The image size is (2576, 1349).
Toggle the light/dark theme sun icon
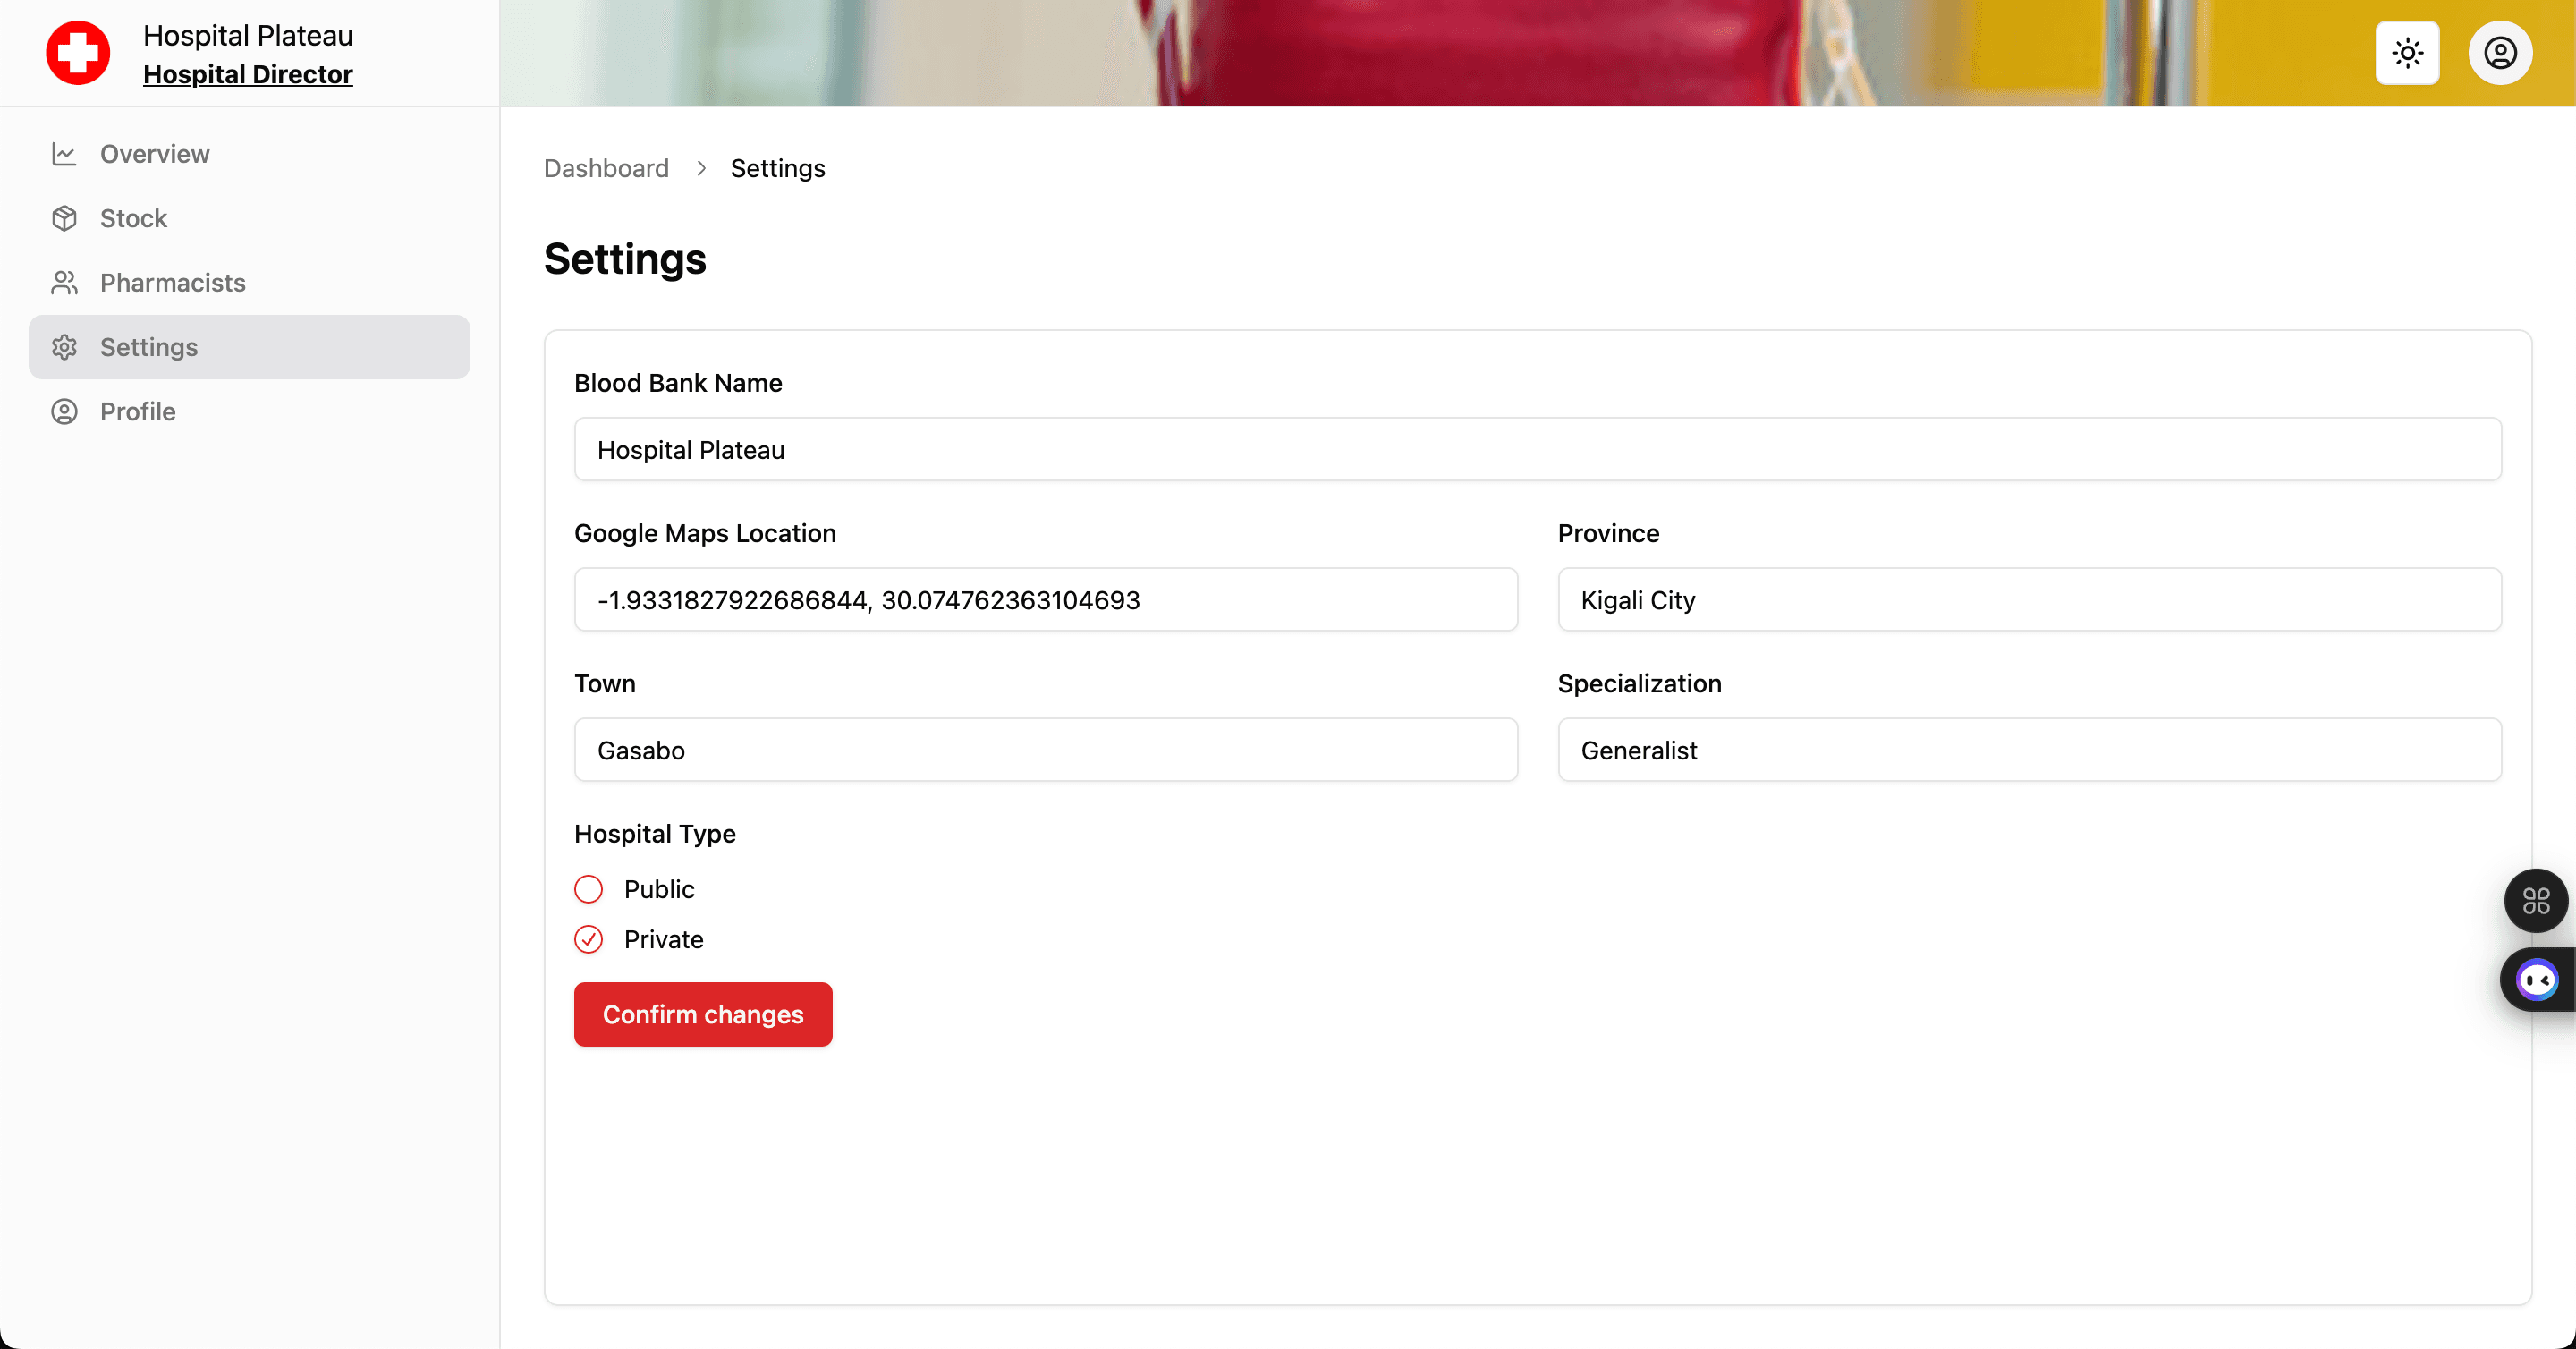click(x=2407, y=53)
